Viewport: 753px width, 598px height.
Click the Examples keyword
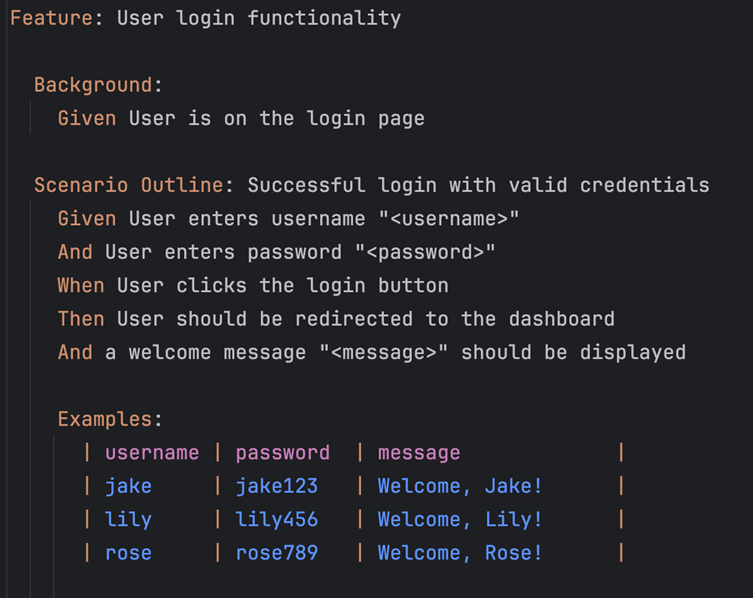click(105, 419)
